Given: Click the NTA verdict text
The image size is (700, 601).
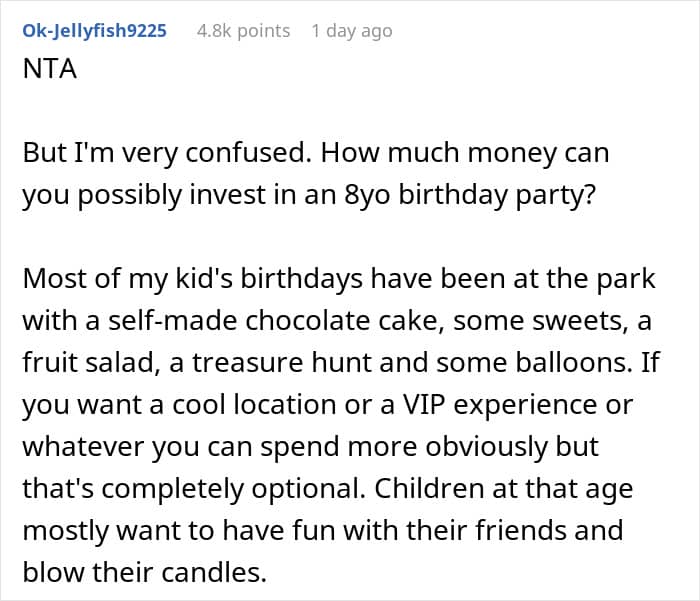Looking at the screenshot, I should (50, 69).
